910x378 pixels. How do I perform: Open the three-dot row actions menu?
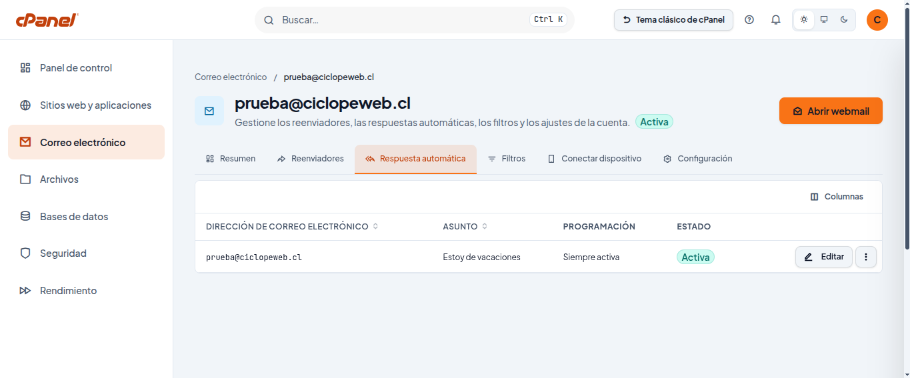[x=866, y=257]
